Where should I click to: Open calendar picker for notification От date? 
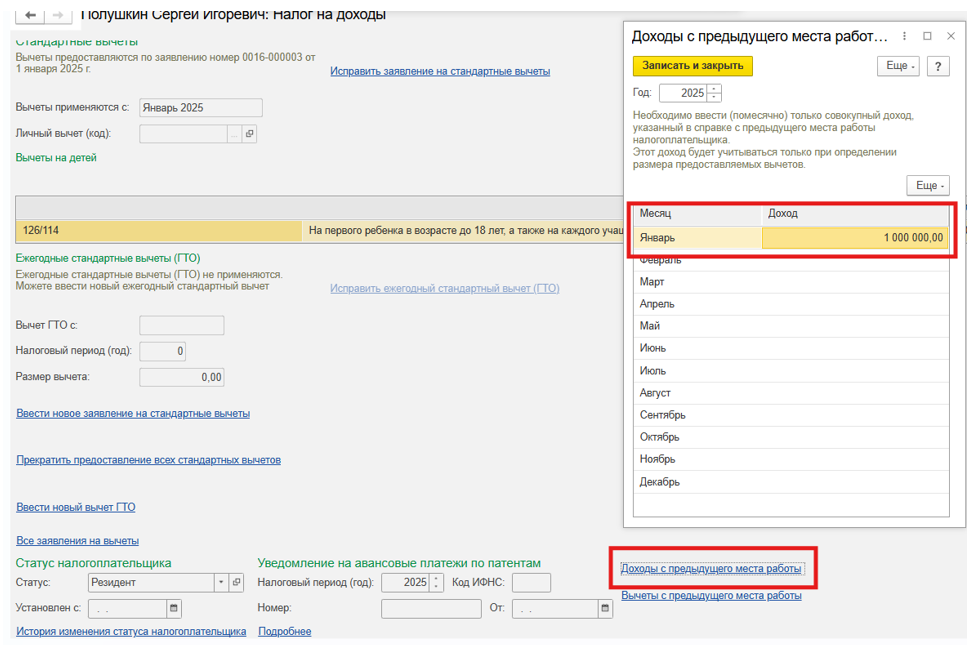point(605,608)
